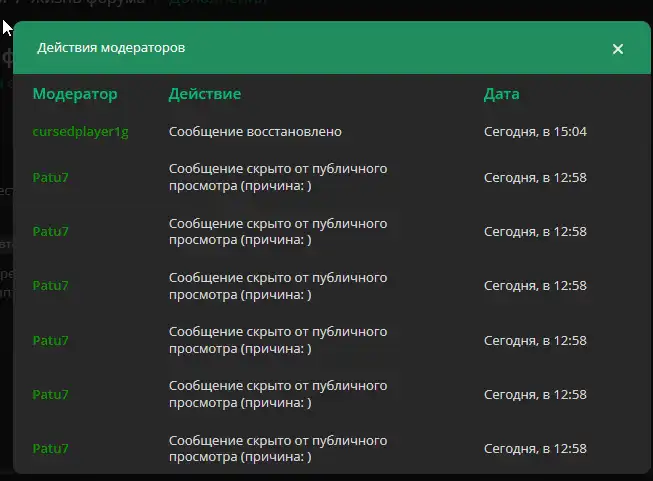Click the 'Действия модераторов' dialog title
The height and width of the screenshot is (481, 653).
coord(110,48)
